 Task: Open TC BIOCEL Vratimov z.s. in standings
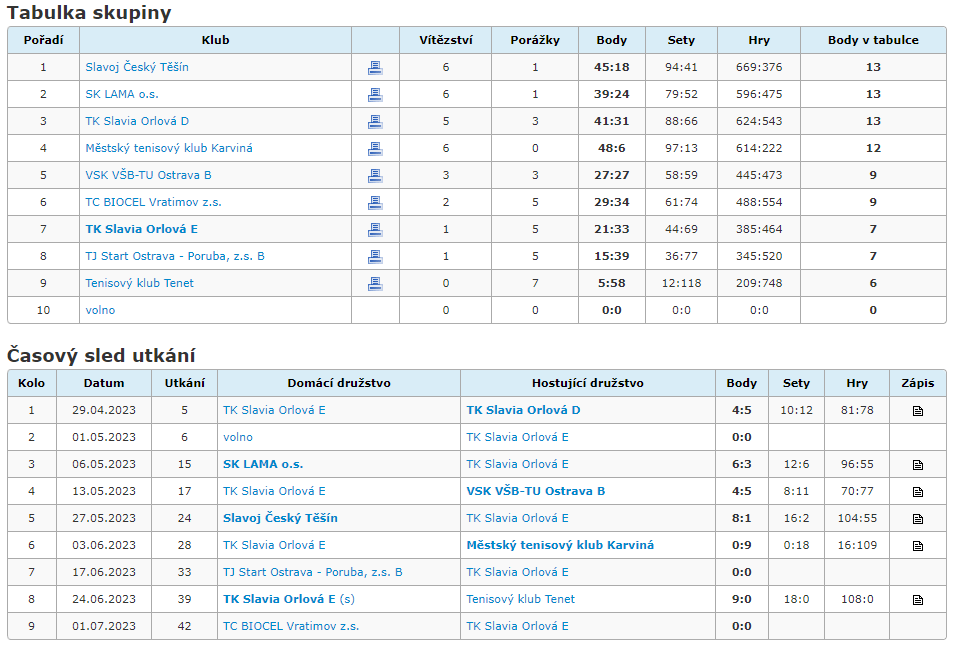(153, 202)
